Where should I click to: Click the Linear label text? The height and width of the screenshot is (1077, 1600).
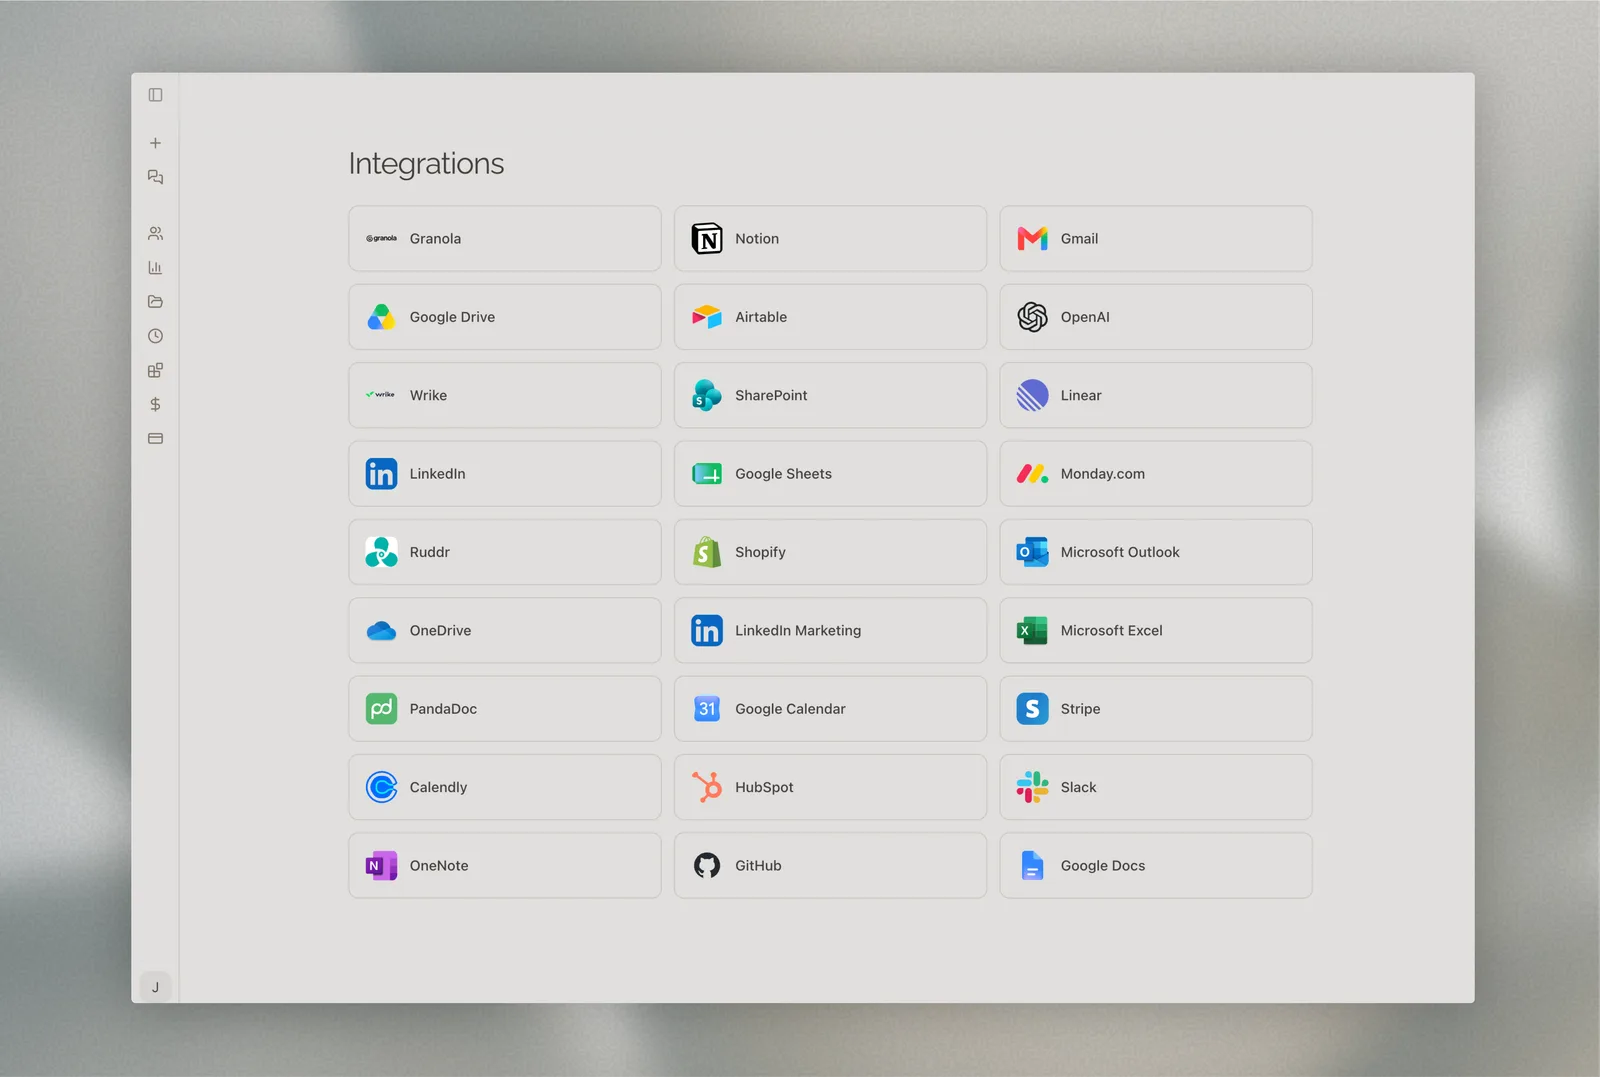(1081, 395)
